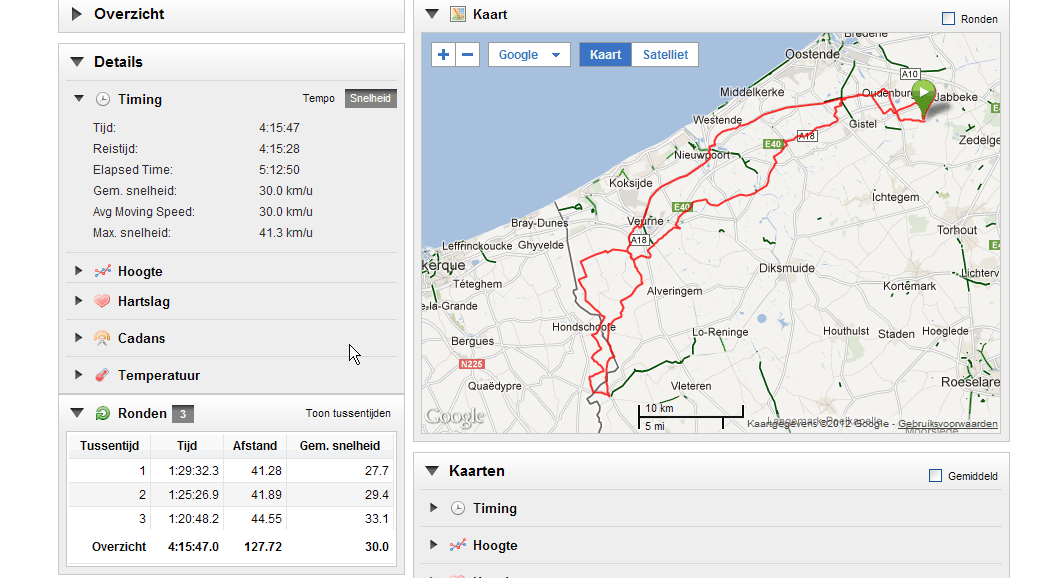The width and height of the screenshot is (1056, 578).
Task: Click the Toon tussentijden link
Action: 348,413
